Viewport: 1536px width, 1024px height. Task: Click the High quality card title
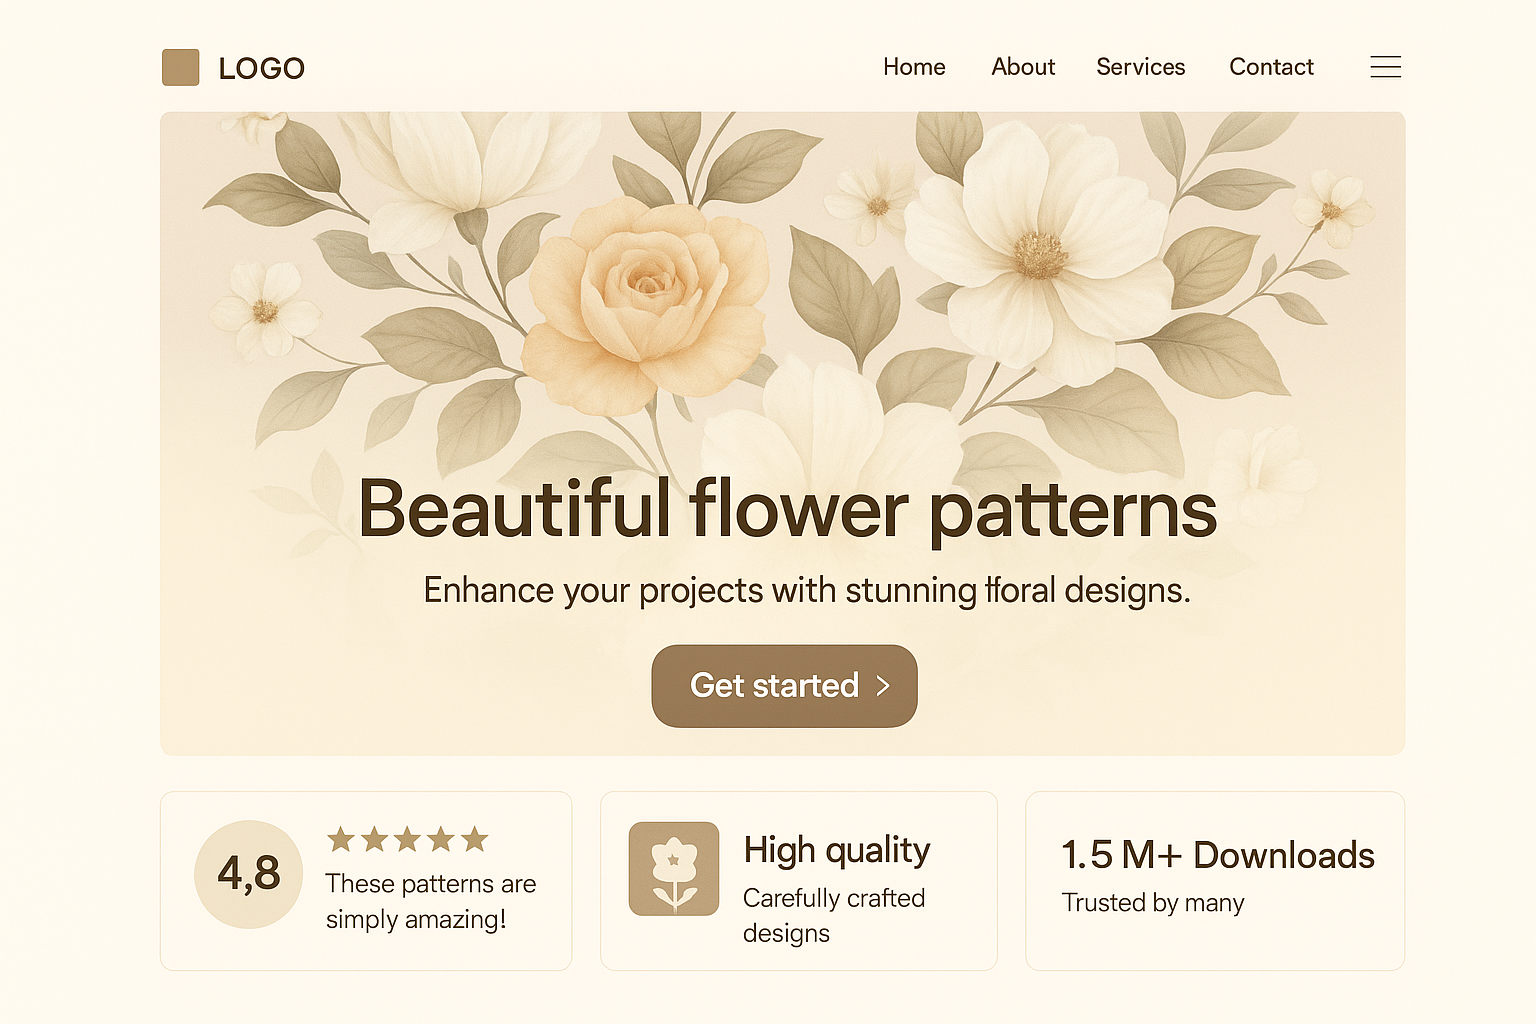click(x=837, y=850)
